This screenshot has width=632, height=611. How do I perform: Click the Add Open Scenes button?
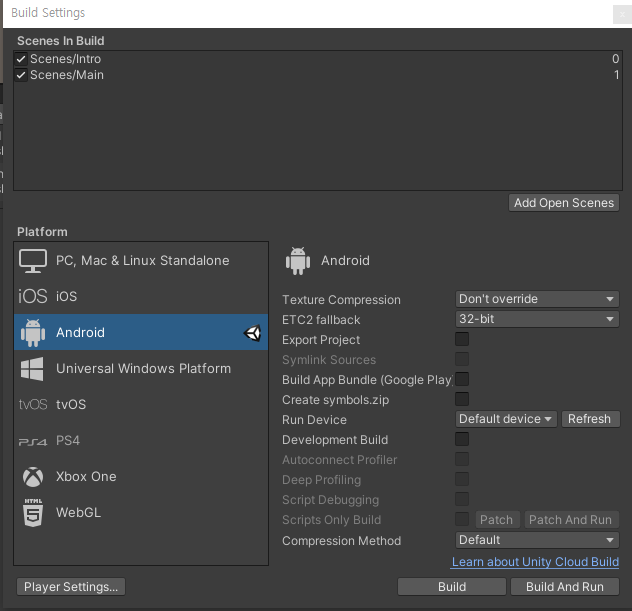[x=563, y=203]
